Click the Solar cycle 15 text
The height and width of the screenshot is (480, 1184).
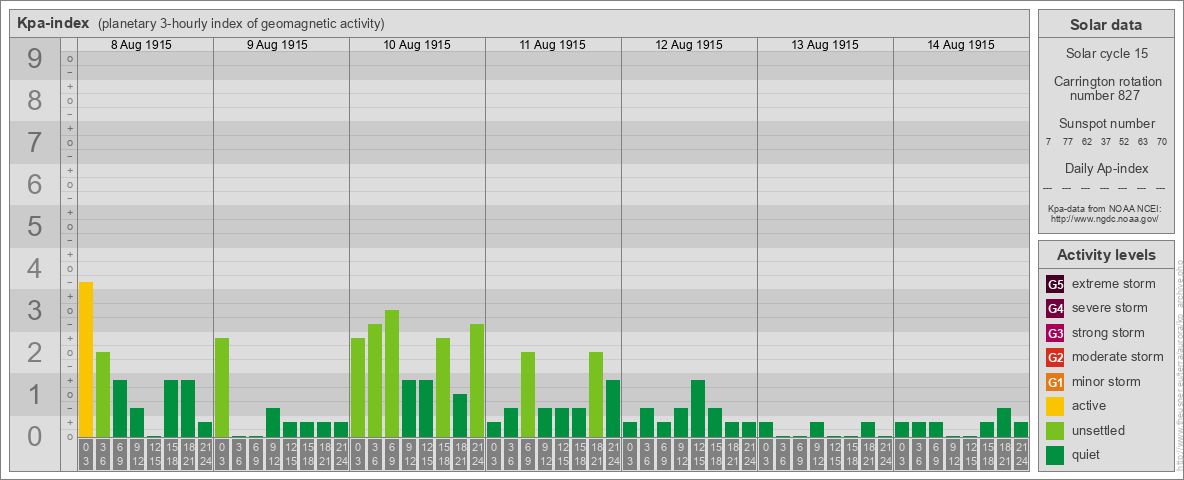pos(1106,54)
